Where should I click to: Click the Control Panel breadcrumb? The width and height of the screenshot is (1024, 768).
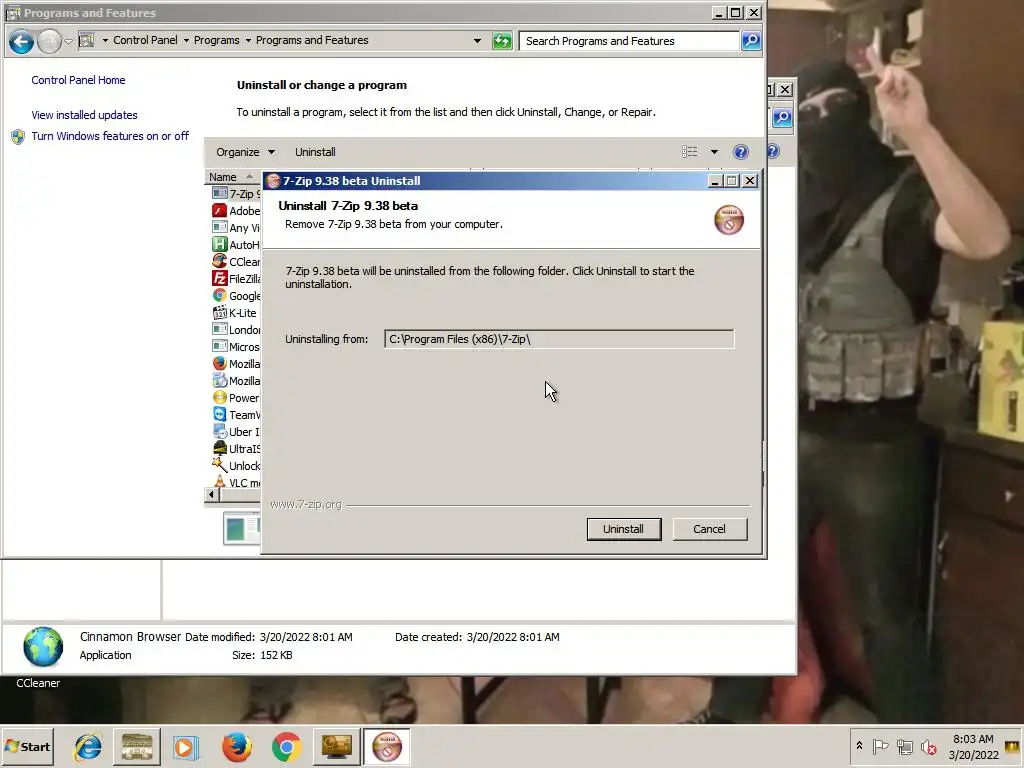(x=145, y=40)
